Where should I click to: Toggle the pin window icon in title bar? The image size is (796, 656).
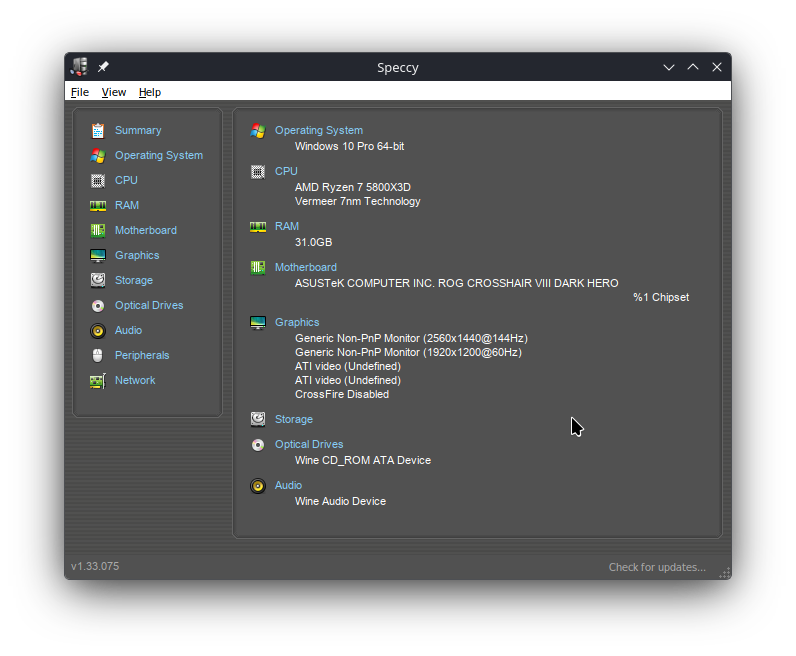point(104,67)
